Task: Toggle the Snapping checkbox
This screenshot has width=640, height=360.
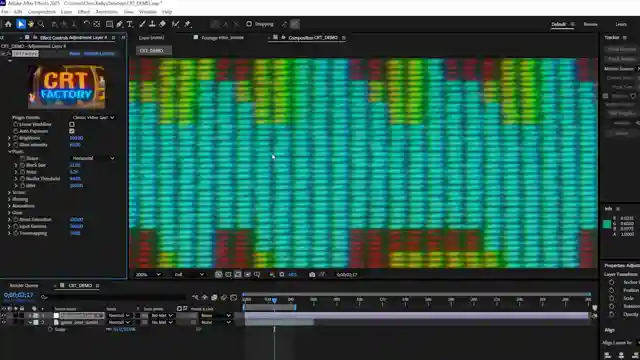Action: (x=249, y=24)
